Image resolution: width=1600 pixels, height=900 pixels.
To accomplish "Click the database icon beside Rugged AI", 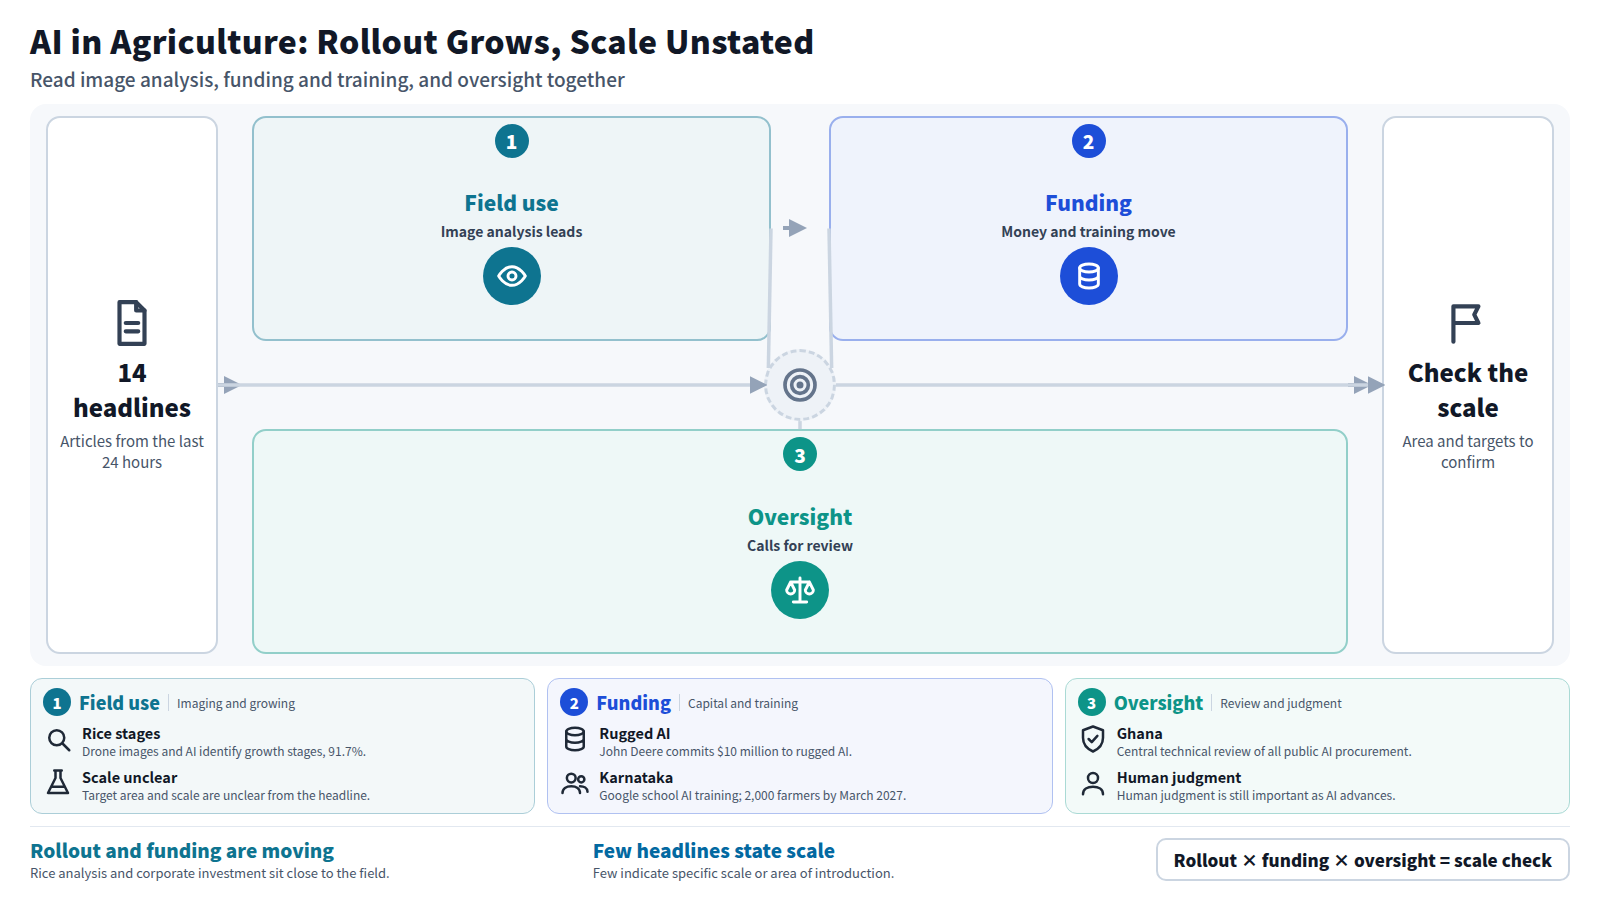I will (575, 739).
